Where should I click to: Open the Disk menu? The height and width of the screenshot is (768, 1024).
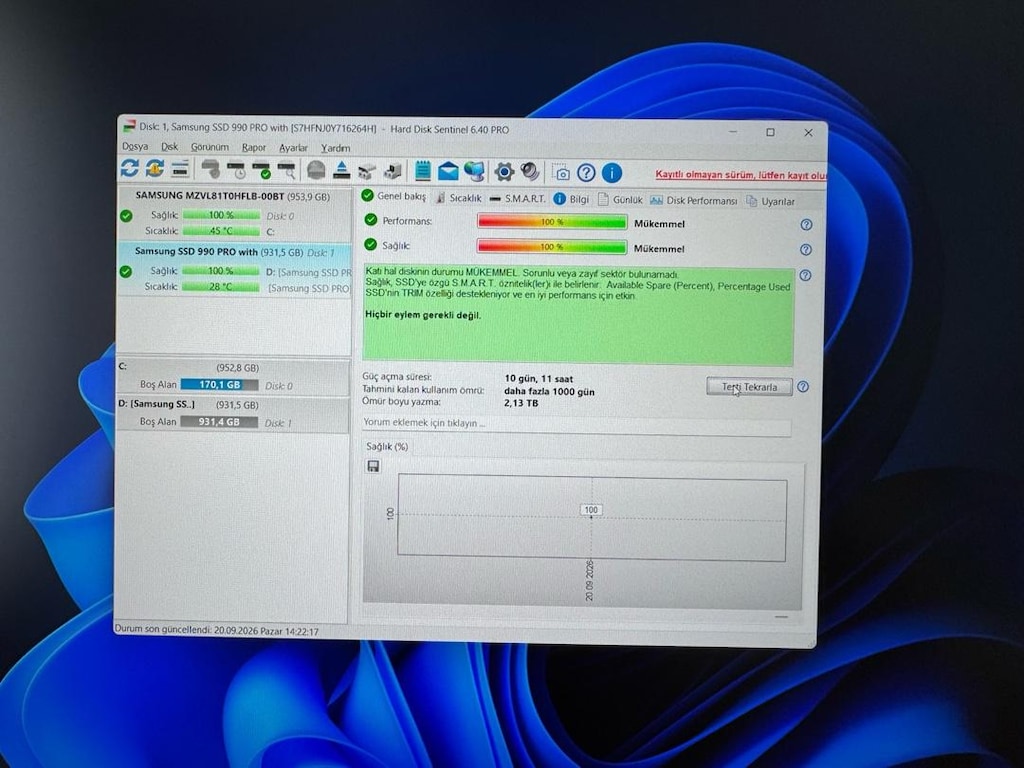(x=170, y=147)
